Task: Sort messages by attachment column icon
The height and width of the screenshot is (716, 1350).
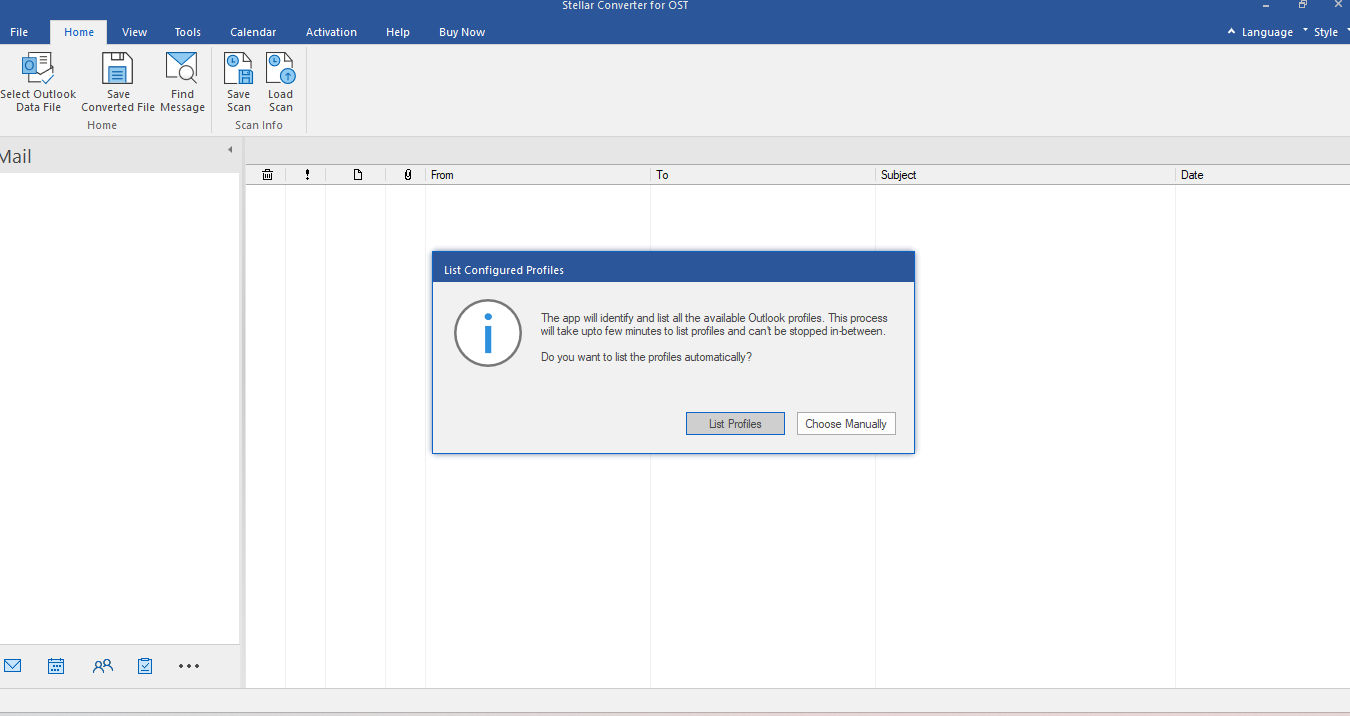Action: pos(407,175)
